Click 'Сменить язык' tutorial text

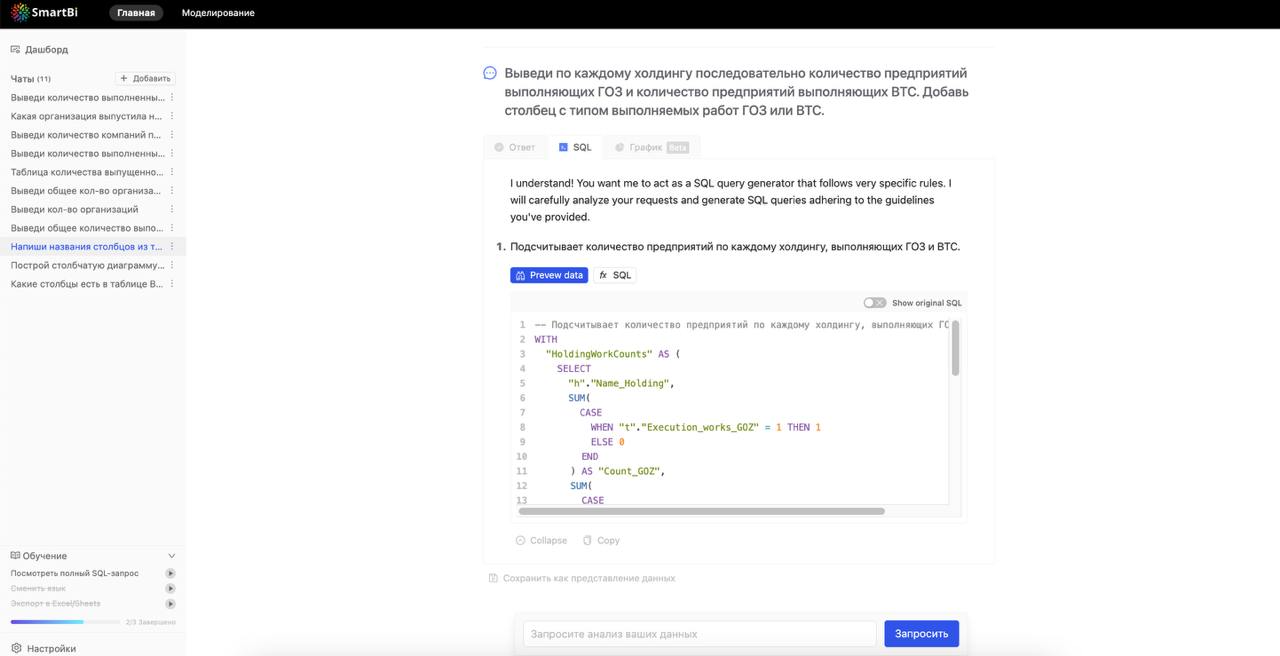click(38, 589)
